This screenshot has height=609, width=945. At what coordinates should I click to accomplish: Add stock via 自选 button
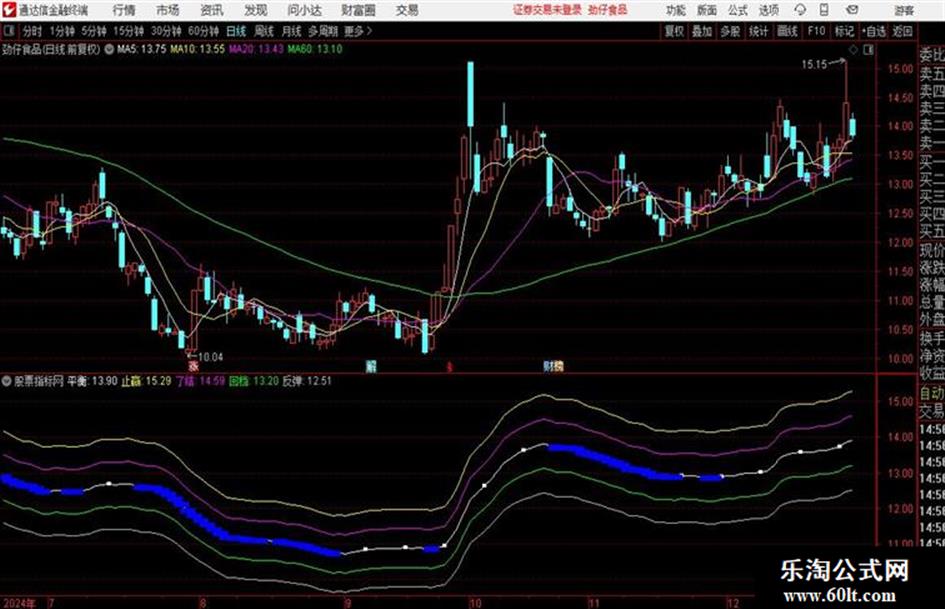click(873, 31)
